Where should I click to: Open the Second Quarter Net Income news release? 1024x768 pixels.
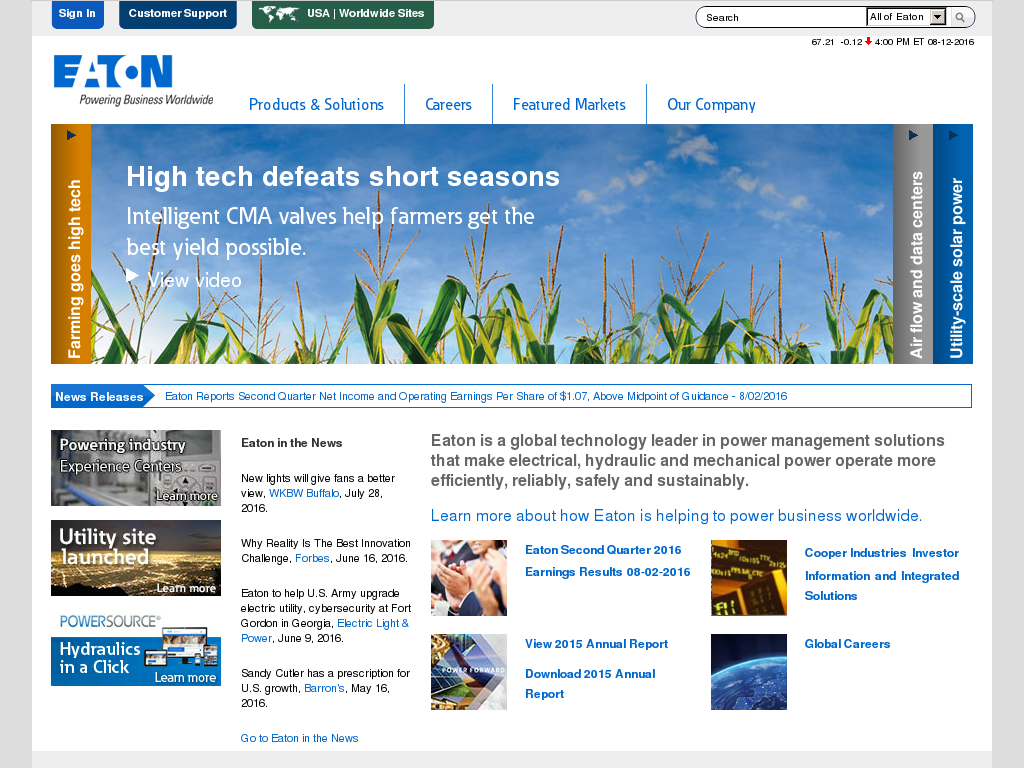tap(475, 396)
